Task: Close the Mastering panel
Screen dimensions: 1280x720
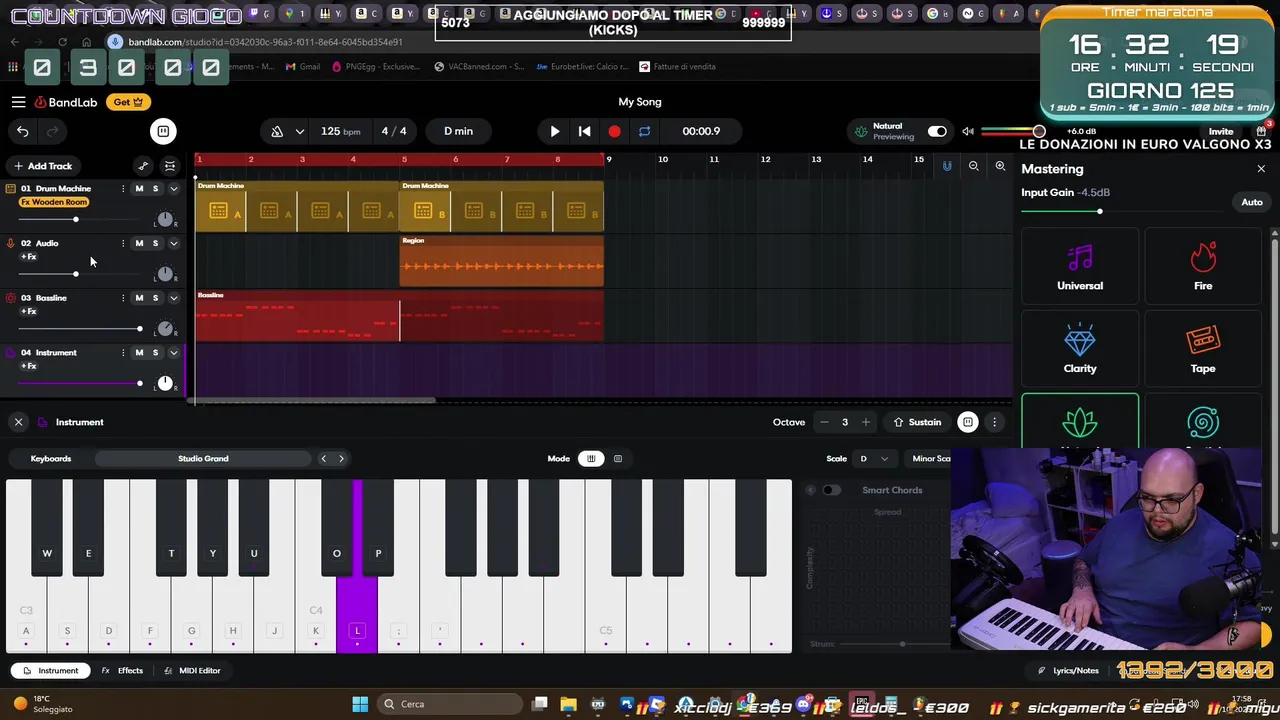Action: (x=1261, y=169)
